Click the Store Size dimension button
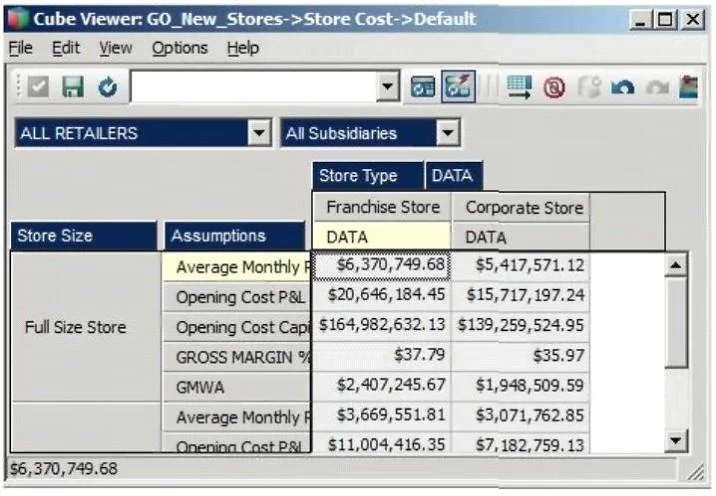 pos(84,236)
